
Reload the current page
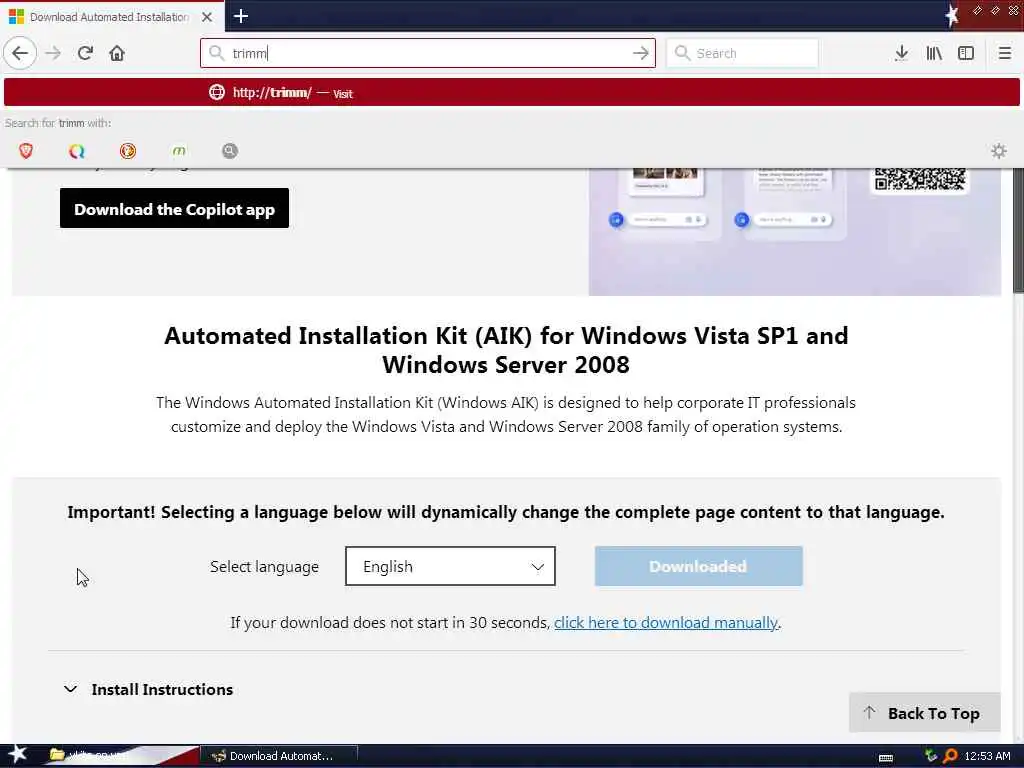click(85, 53)
